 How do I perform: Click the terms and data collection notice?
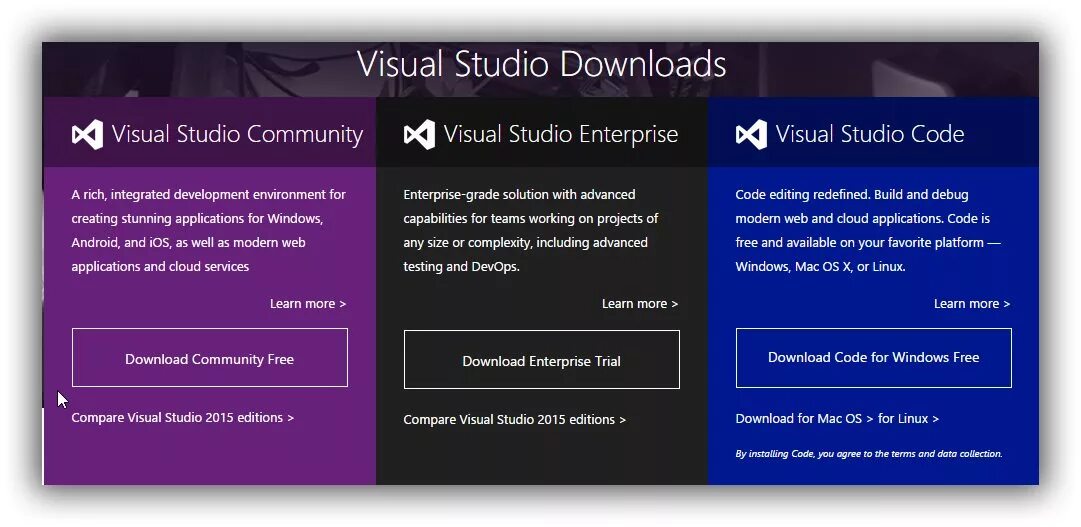click(x=869, y=454)
